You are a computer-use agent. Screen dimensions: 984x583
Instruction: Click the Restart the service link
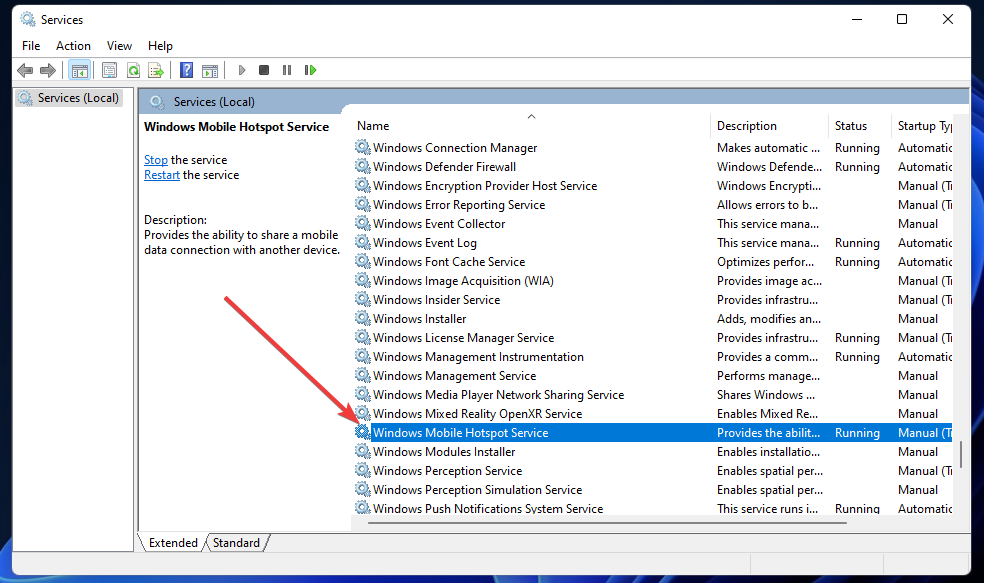pyautogui.click(x=161, y=175)
